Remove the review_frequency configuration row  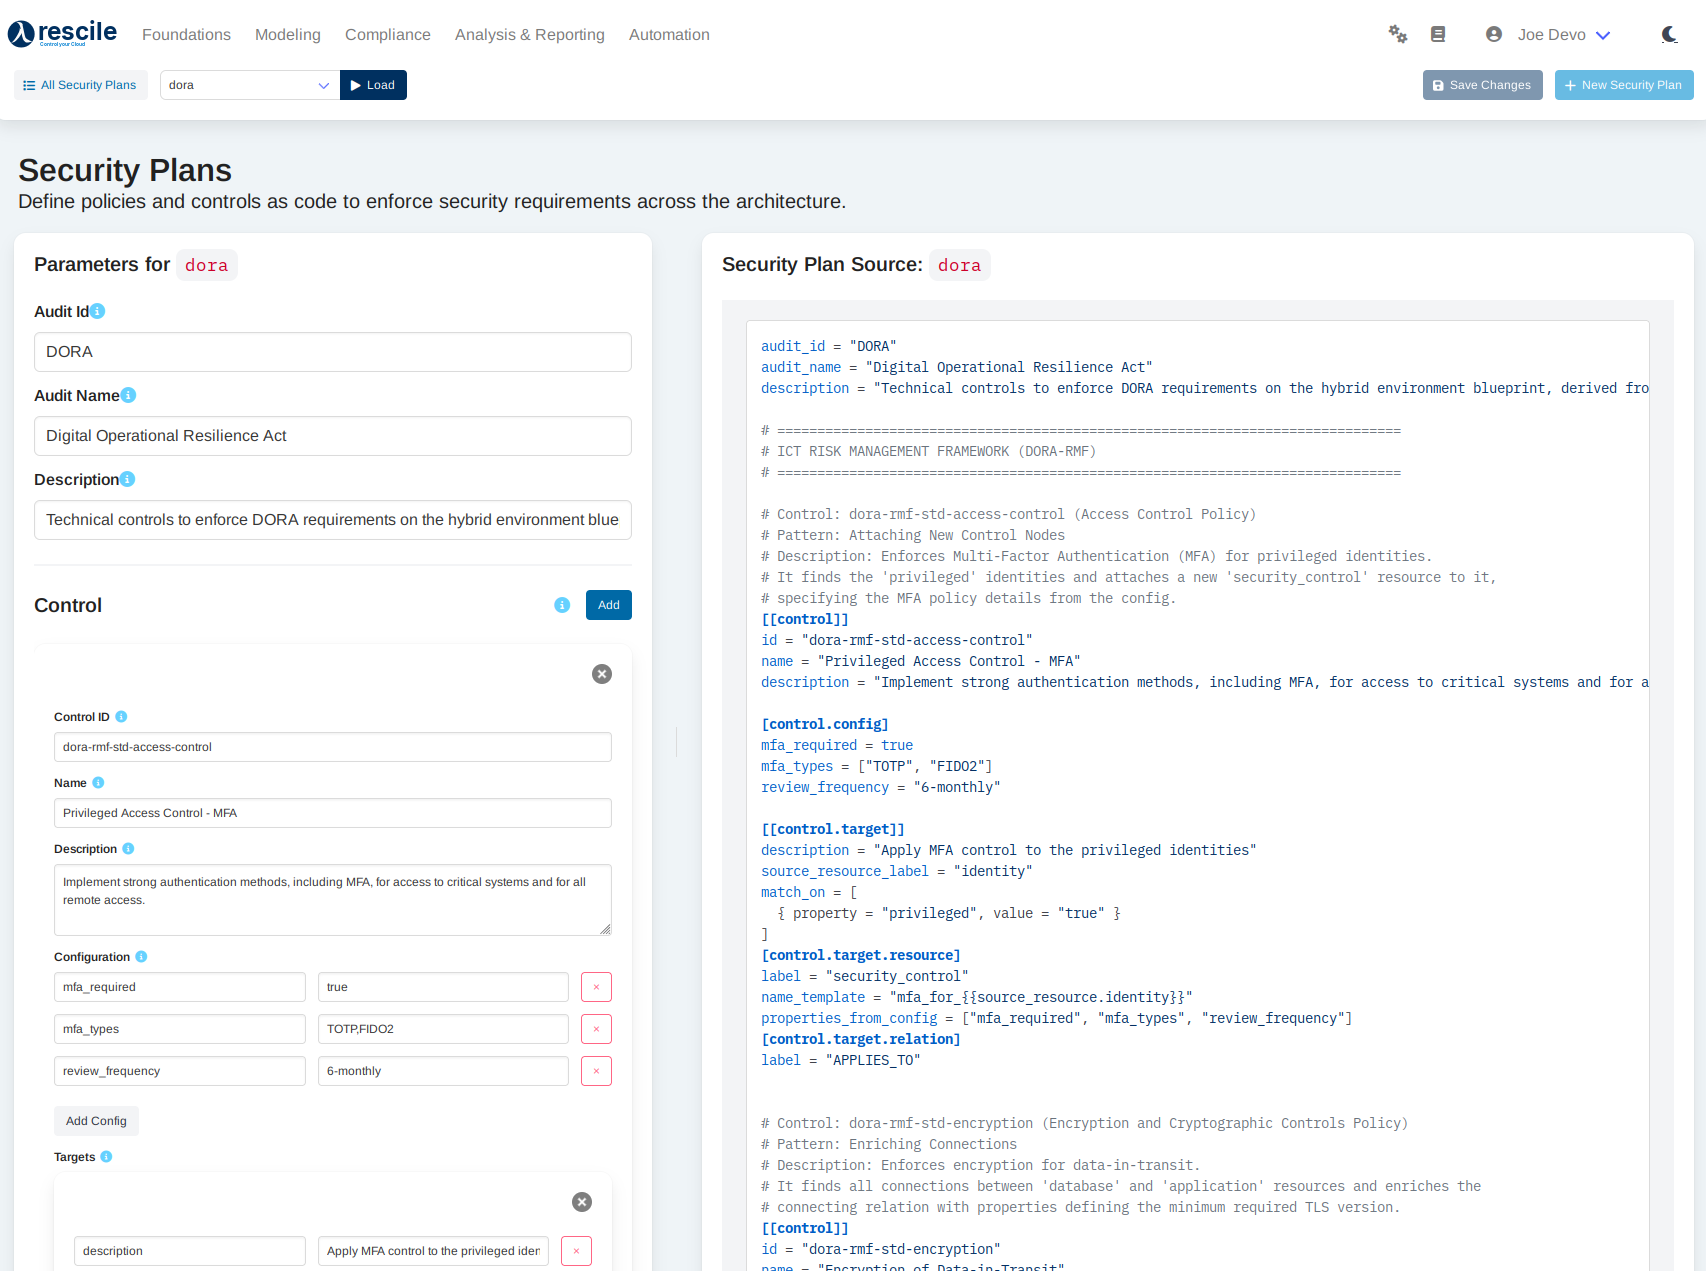(596, 1070)
